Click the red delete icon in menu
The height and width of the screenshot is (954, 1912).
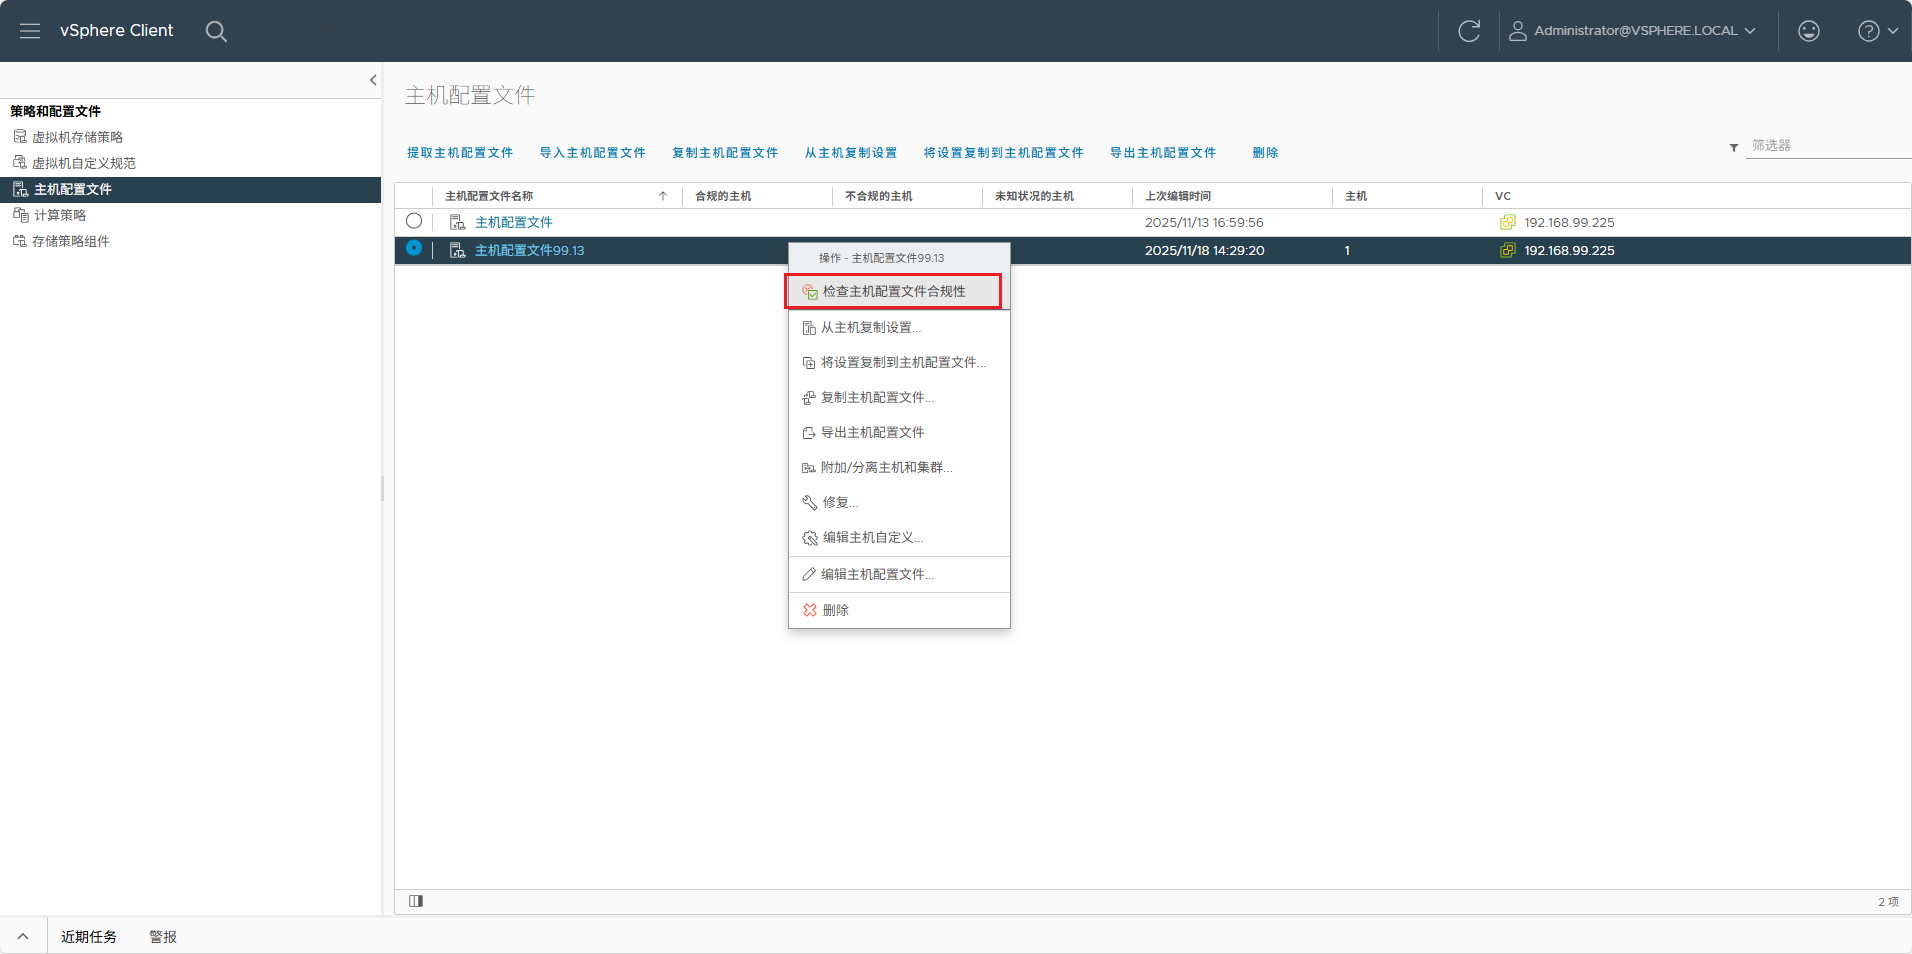point(810,610)
